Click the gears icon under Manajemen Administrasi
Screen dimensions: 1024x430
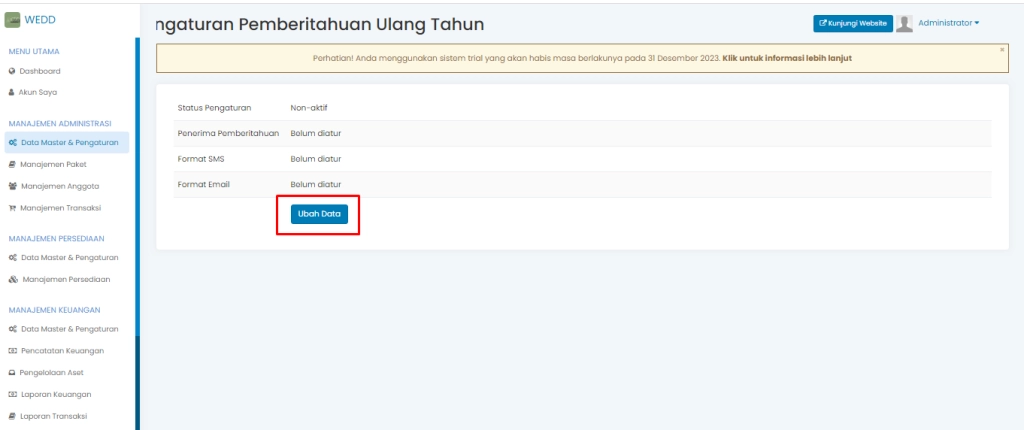tap(12, 143)
